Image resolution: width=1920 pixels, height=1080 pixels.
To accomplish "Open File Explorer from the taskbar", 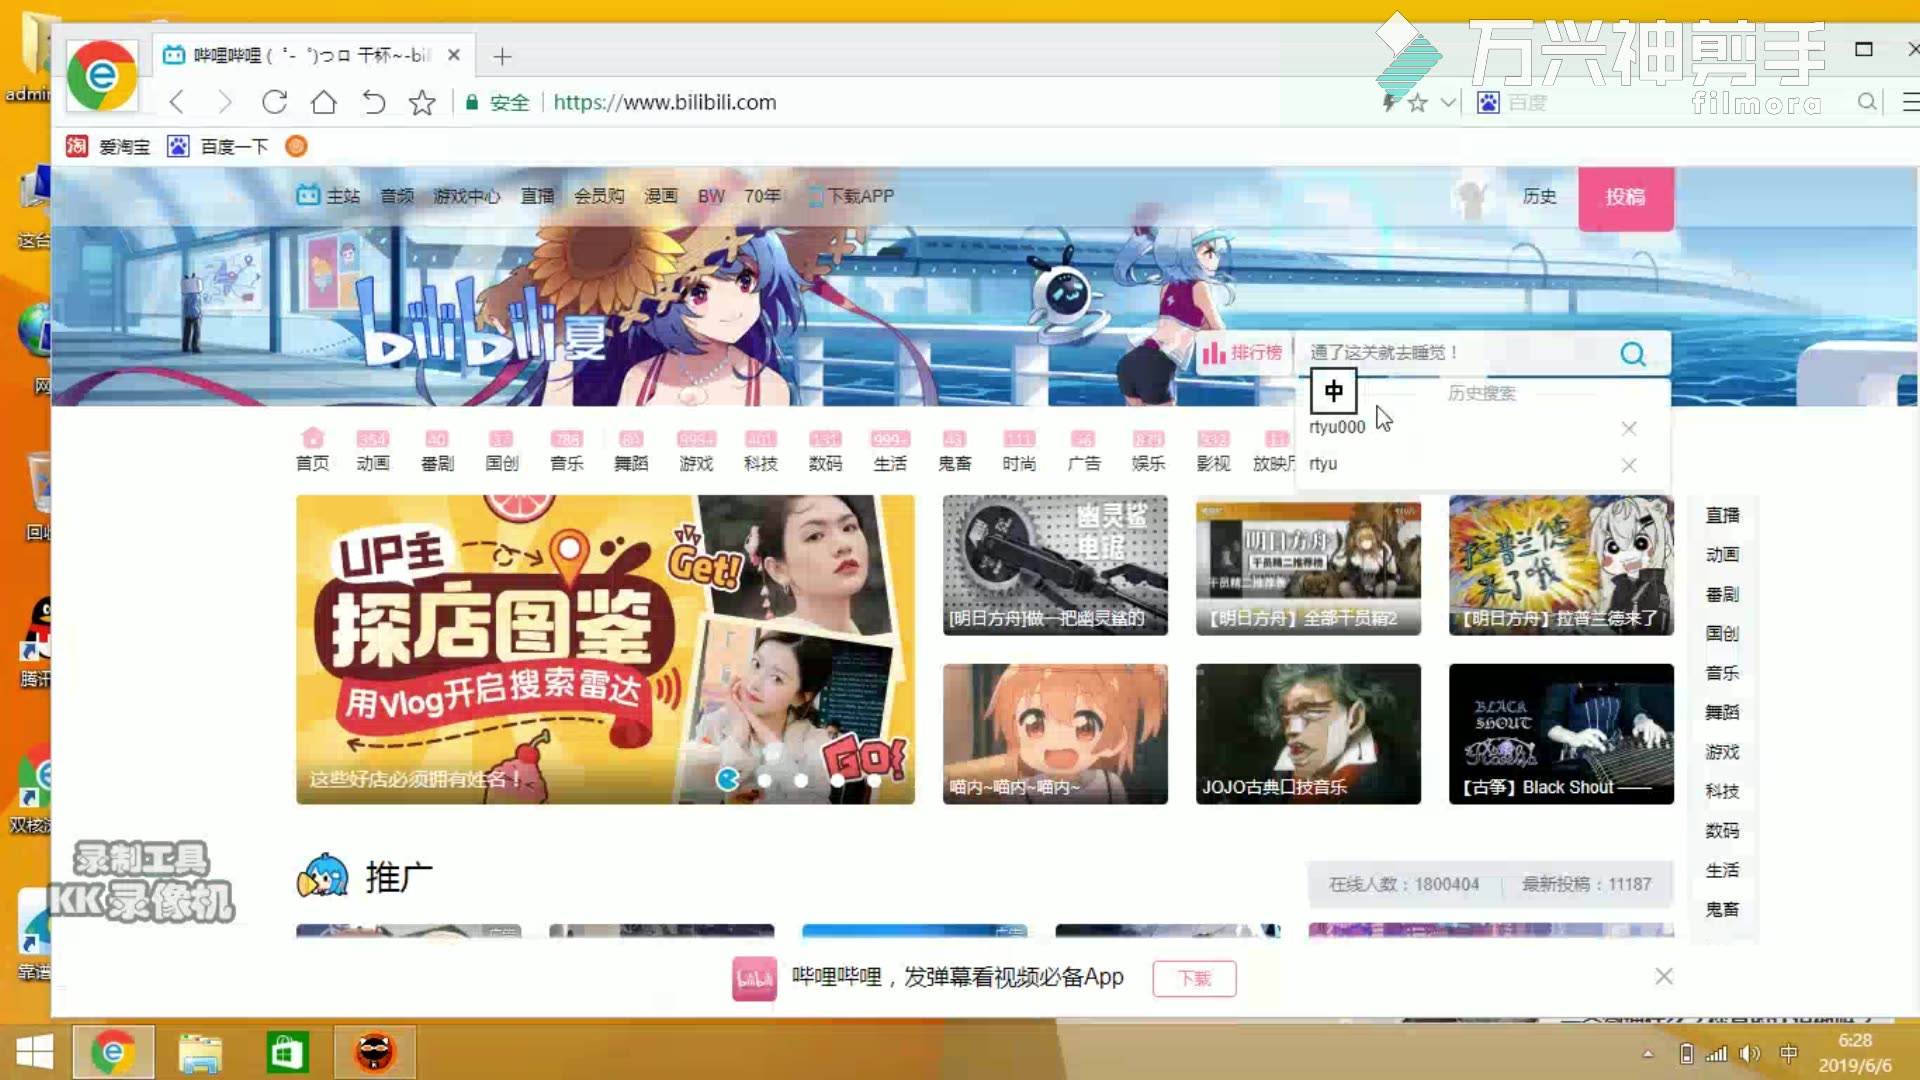I will click(200, 1053).
